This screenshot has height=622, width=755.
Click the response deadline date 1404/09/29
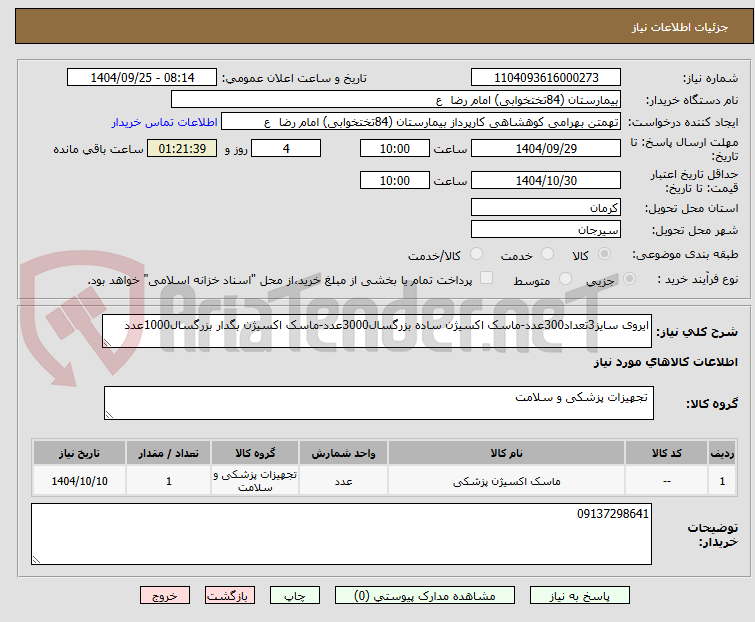point(546,148)
